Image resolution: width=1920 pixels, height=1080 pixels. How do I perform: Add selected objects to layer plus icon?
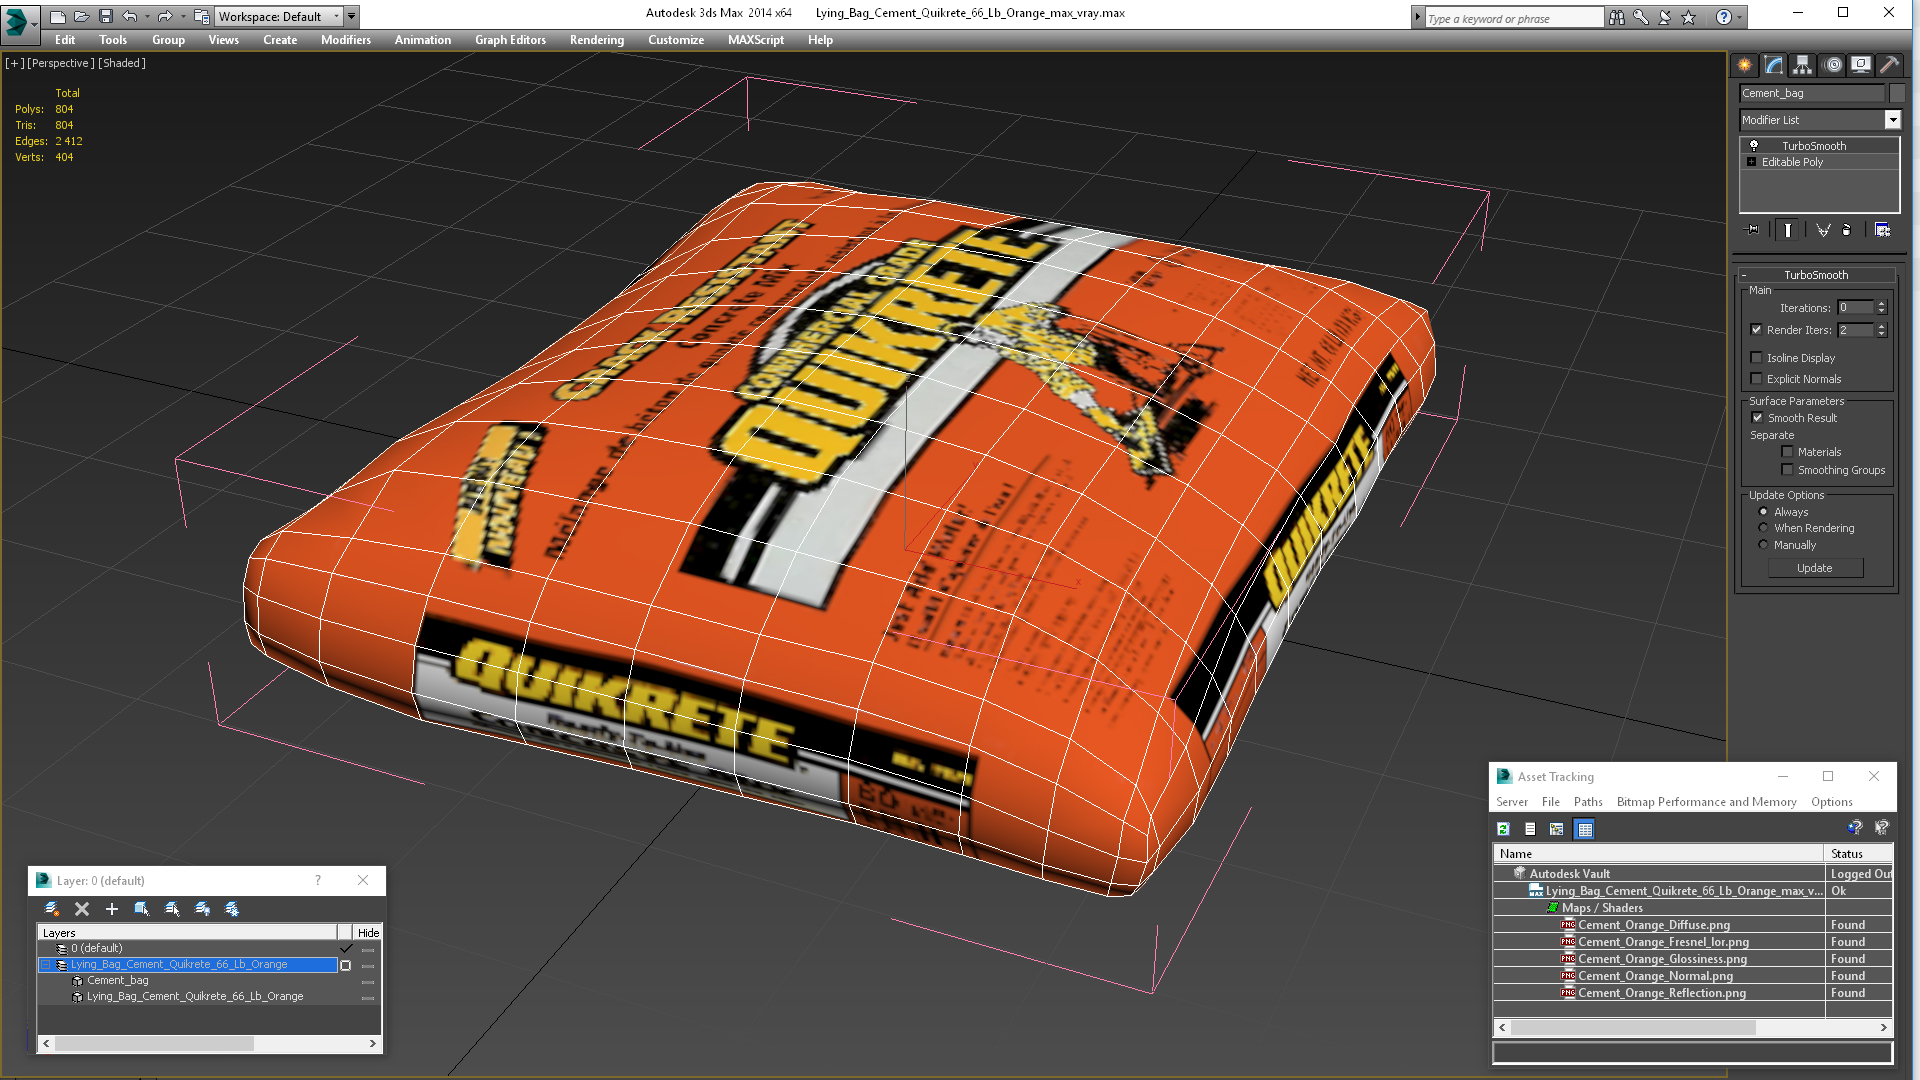[112, 909]
